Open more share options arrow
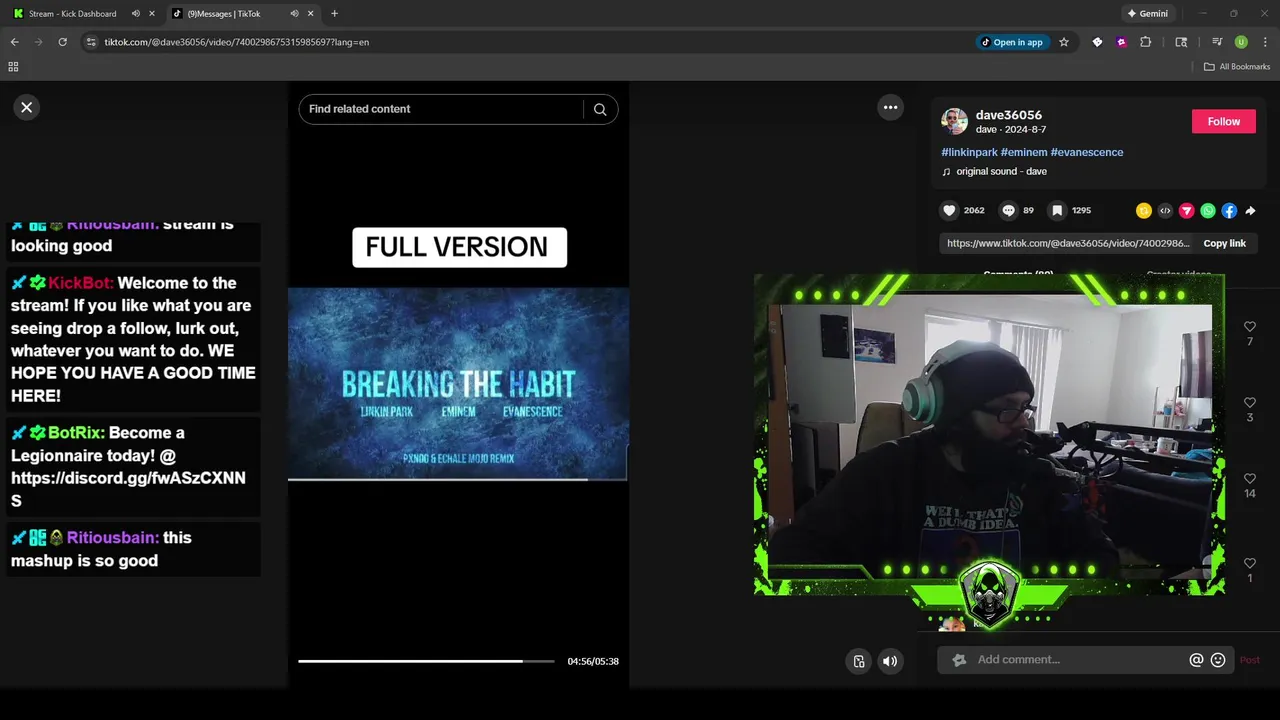This screenshot has width=1280, height=720. pos(1250,210)
